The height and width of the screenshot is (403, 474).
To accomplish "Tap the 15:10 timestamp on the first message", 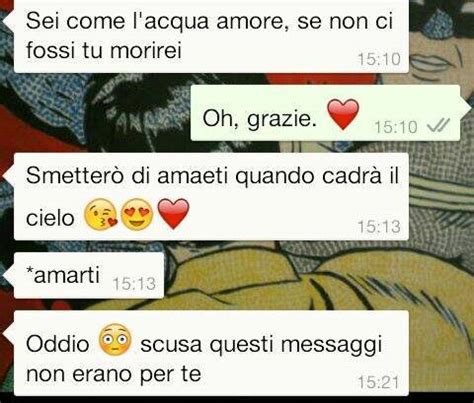I will pyautogui.click(x=379, y=60).
